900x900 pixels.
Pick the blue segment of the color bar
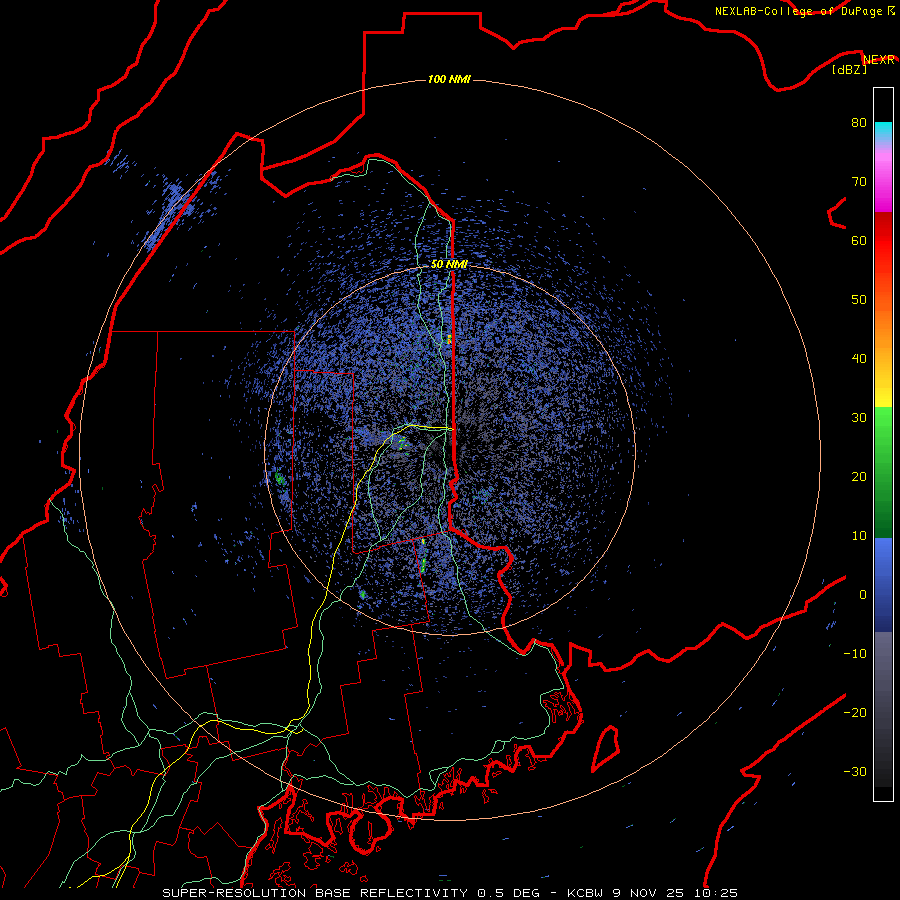pyautogui.click(x=883, y=584)
